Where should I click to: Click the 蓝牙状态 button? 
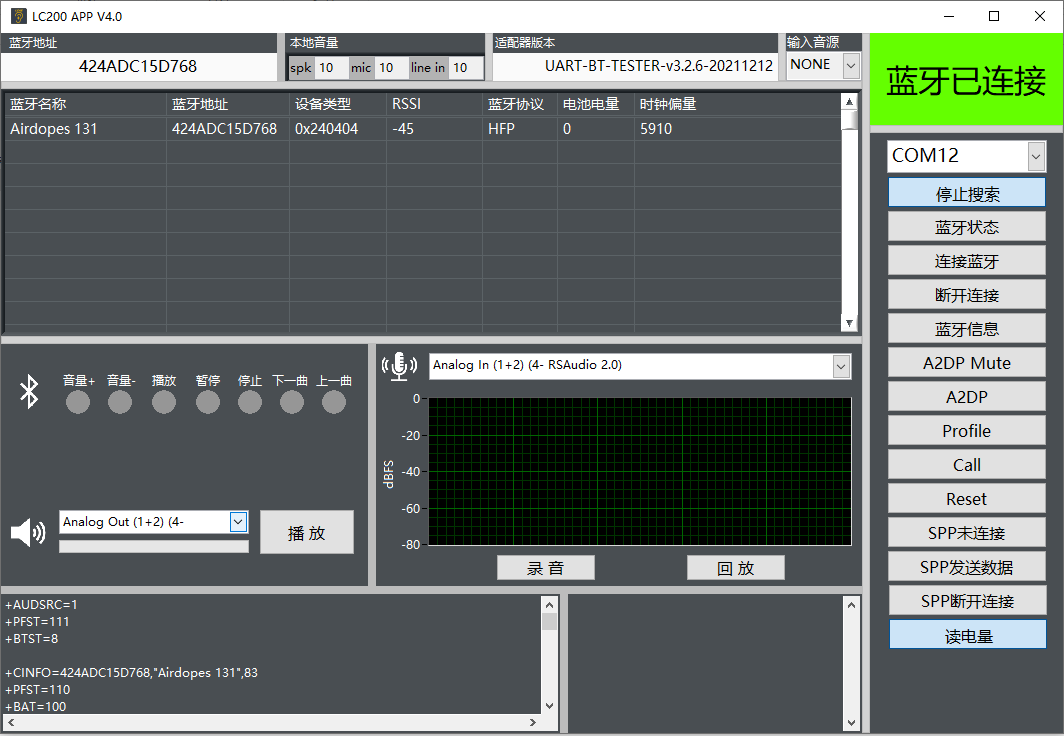967,227
